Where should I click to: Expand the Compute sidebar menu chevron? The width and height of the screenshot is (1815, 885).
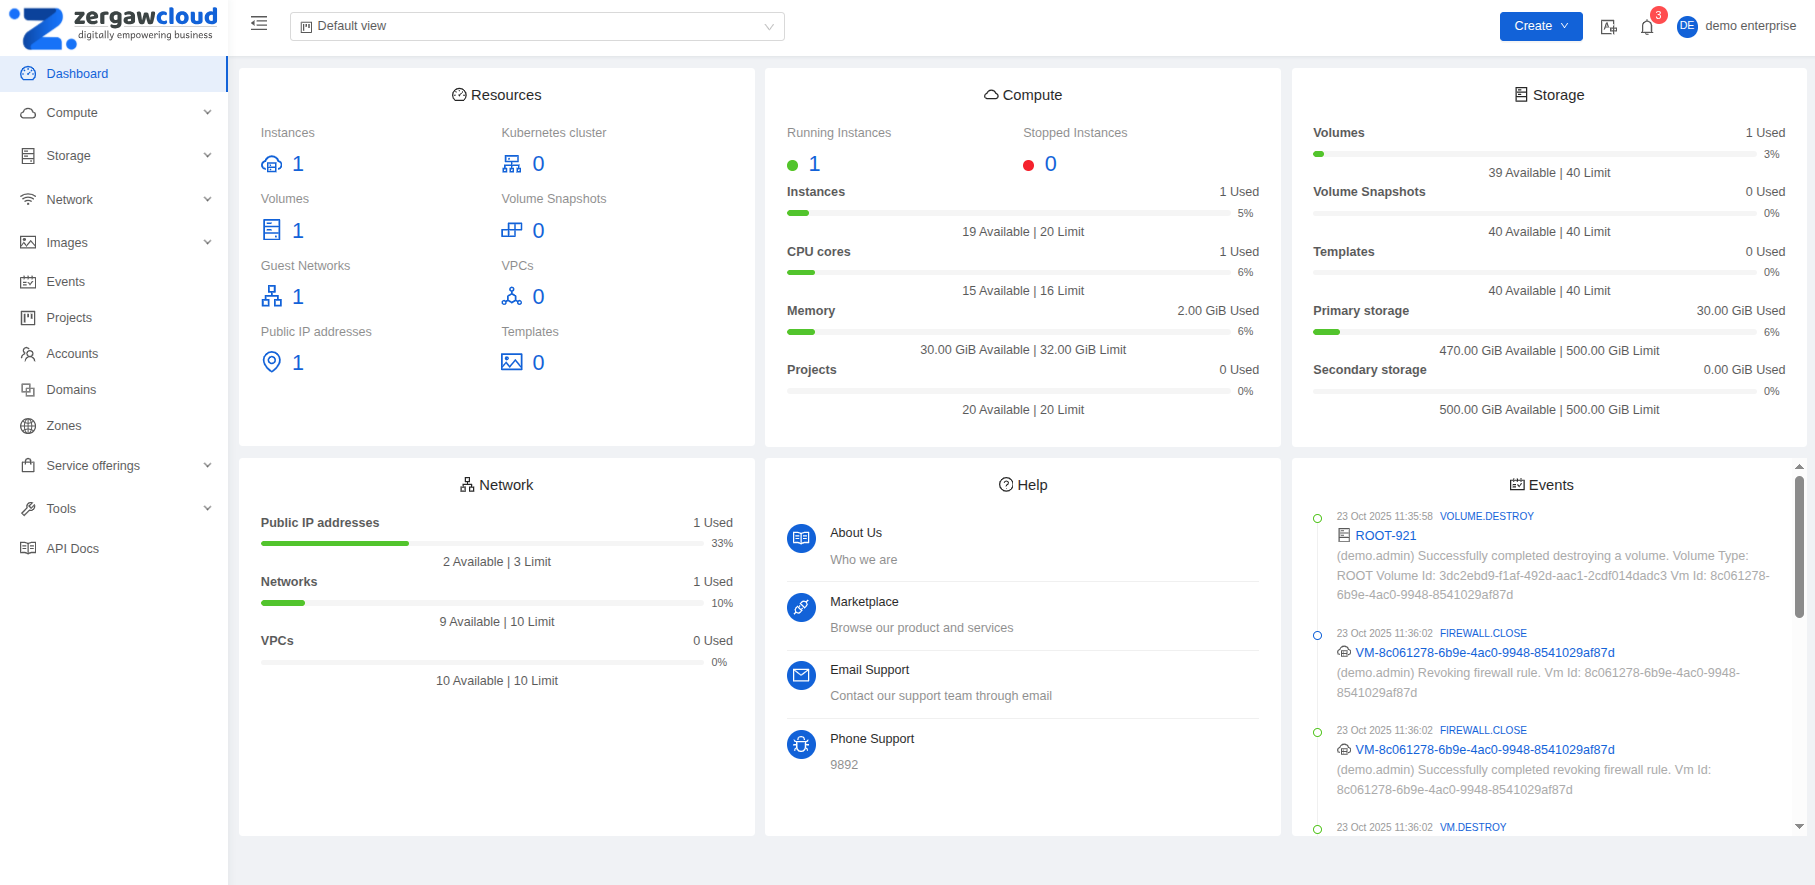(x=207, y=113)
